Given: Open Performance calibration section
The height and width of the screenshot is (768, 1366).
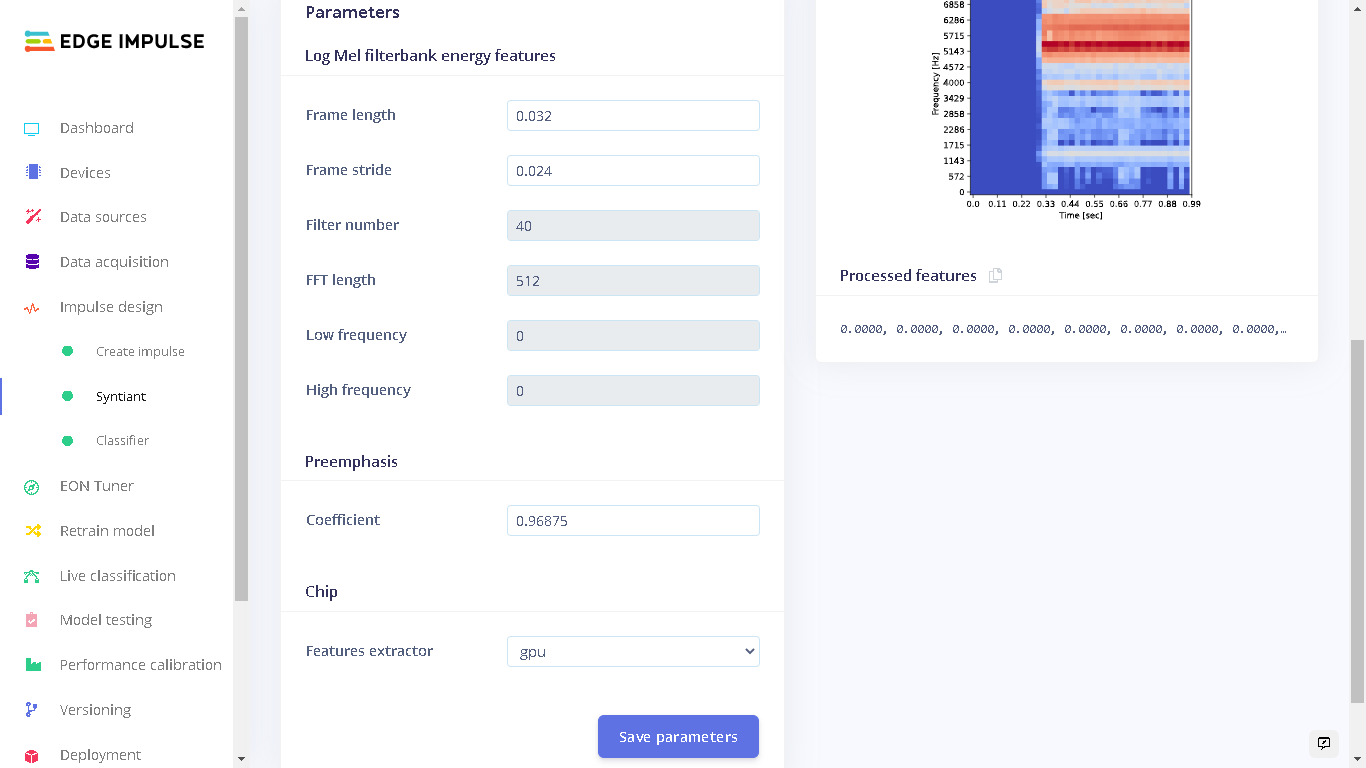Looking at the screenshot, I should click(140, 665).
